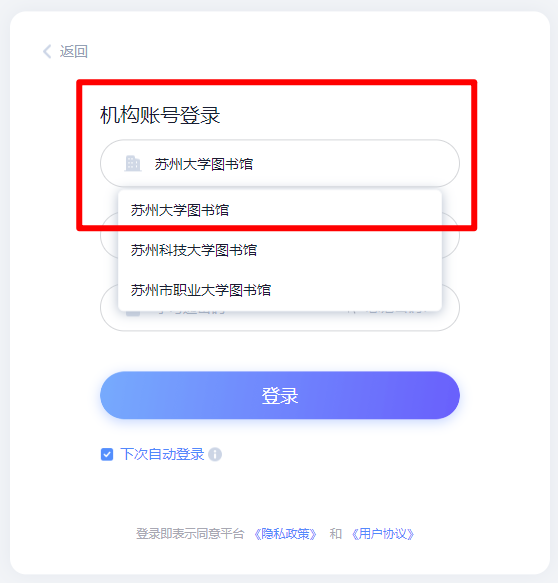This screenshot has width=558, height=583.
Task: Click the back chevron arrow icon
Action: coord(47,51)
